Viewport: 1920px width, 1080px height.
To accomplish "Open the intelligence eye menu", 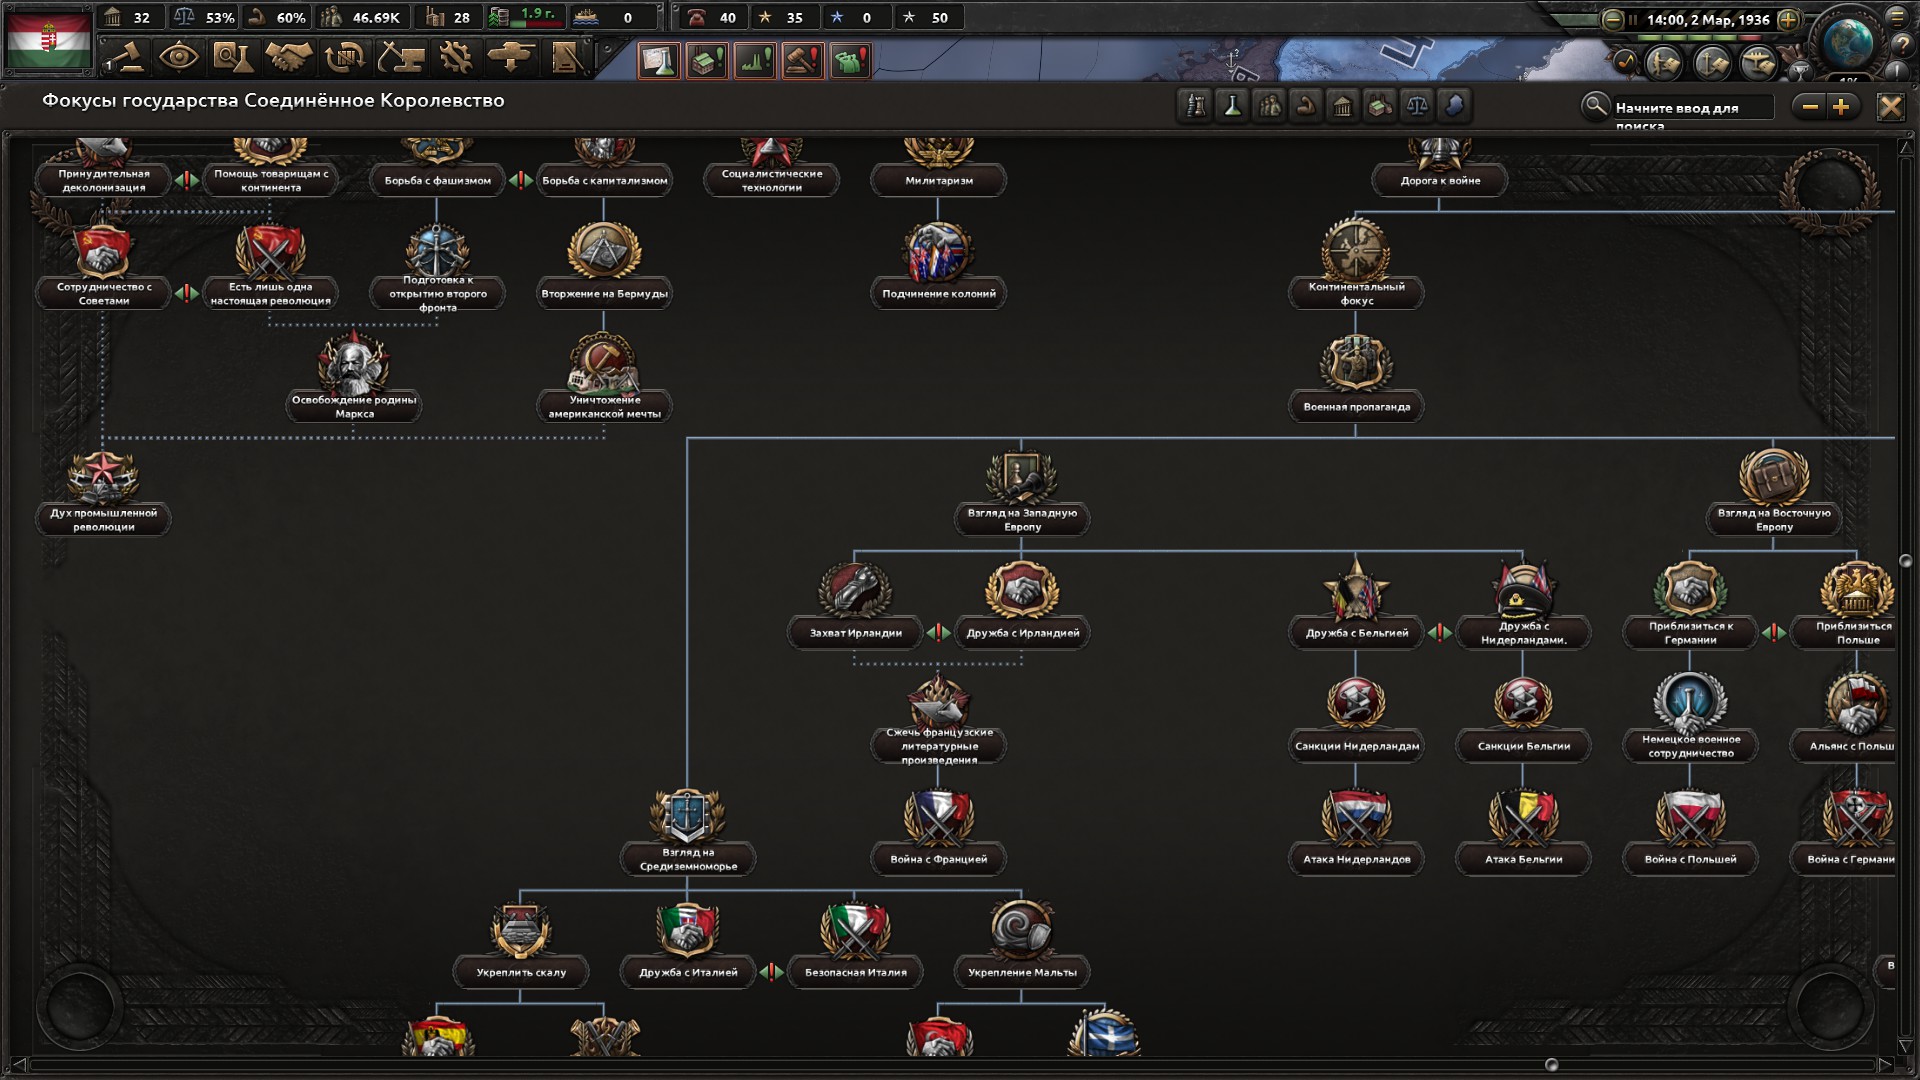I will click(178, 57).
